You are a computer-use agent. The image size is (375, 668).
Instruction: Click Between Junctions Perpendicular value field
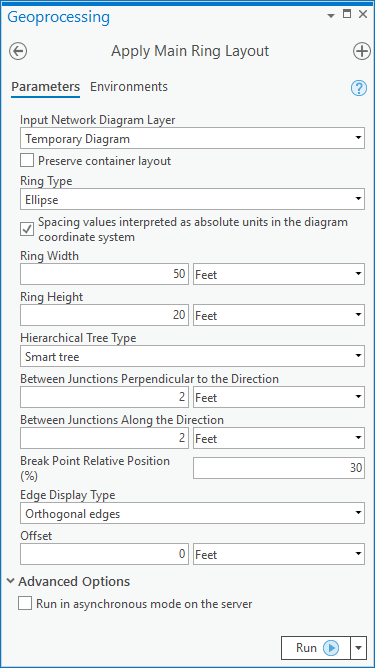point(104,397)
